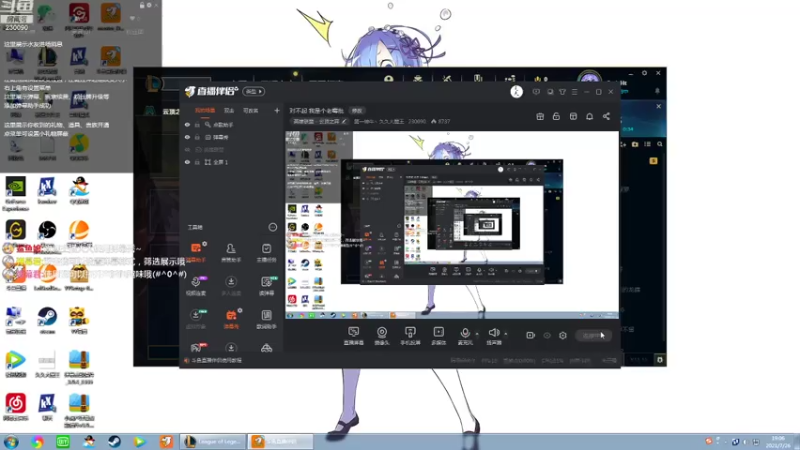
Task: Select the 全屏 1 source row
Action: pos(232,162)
